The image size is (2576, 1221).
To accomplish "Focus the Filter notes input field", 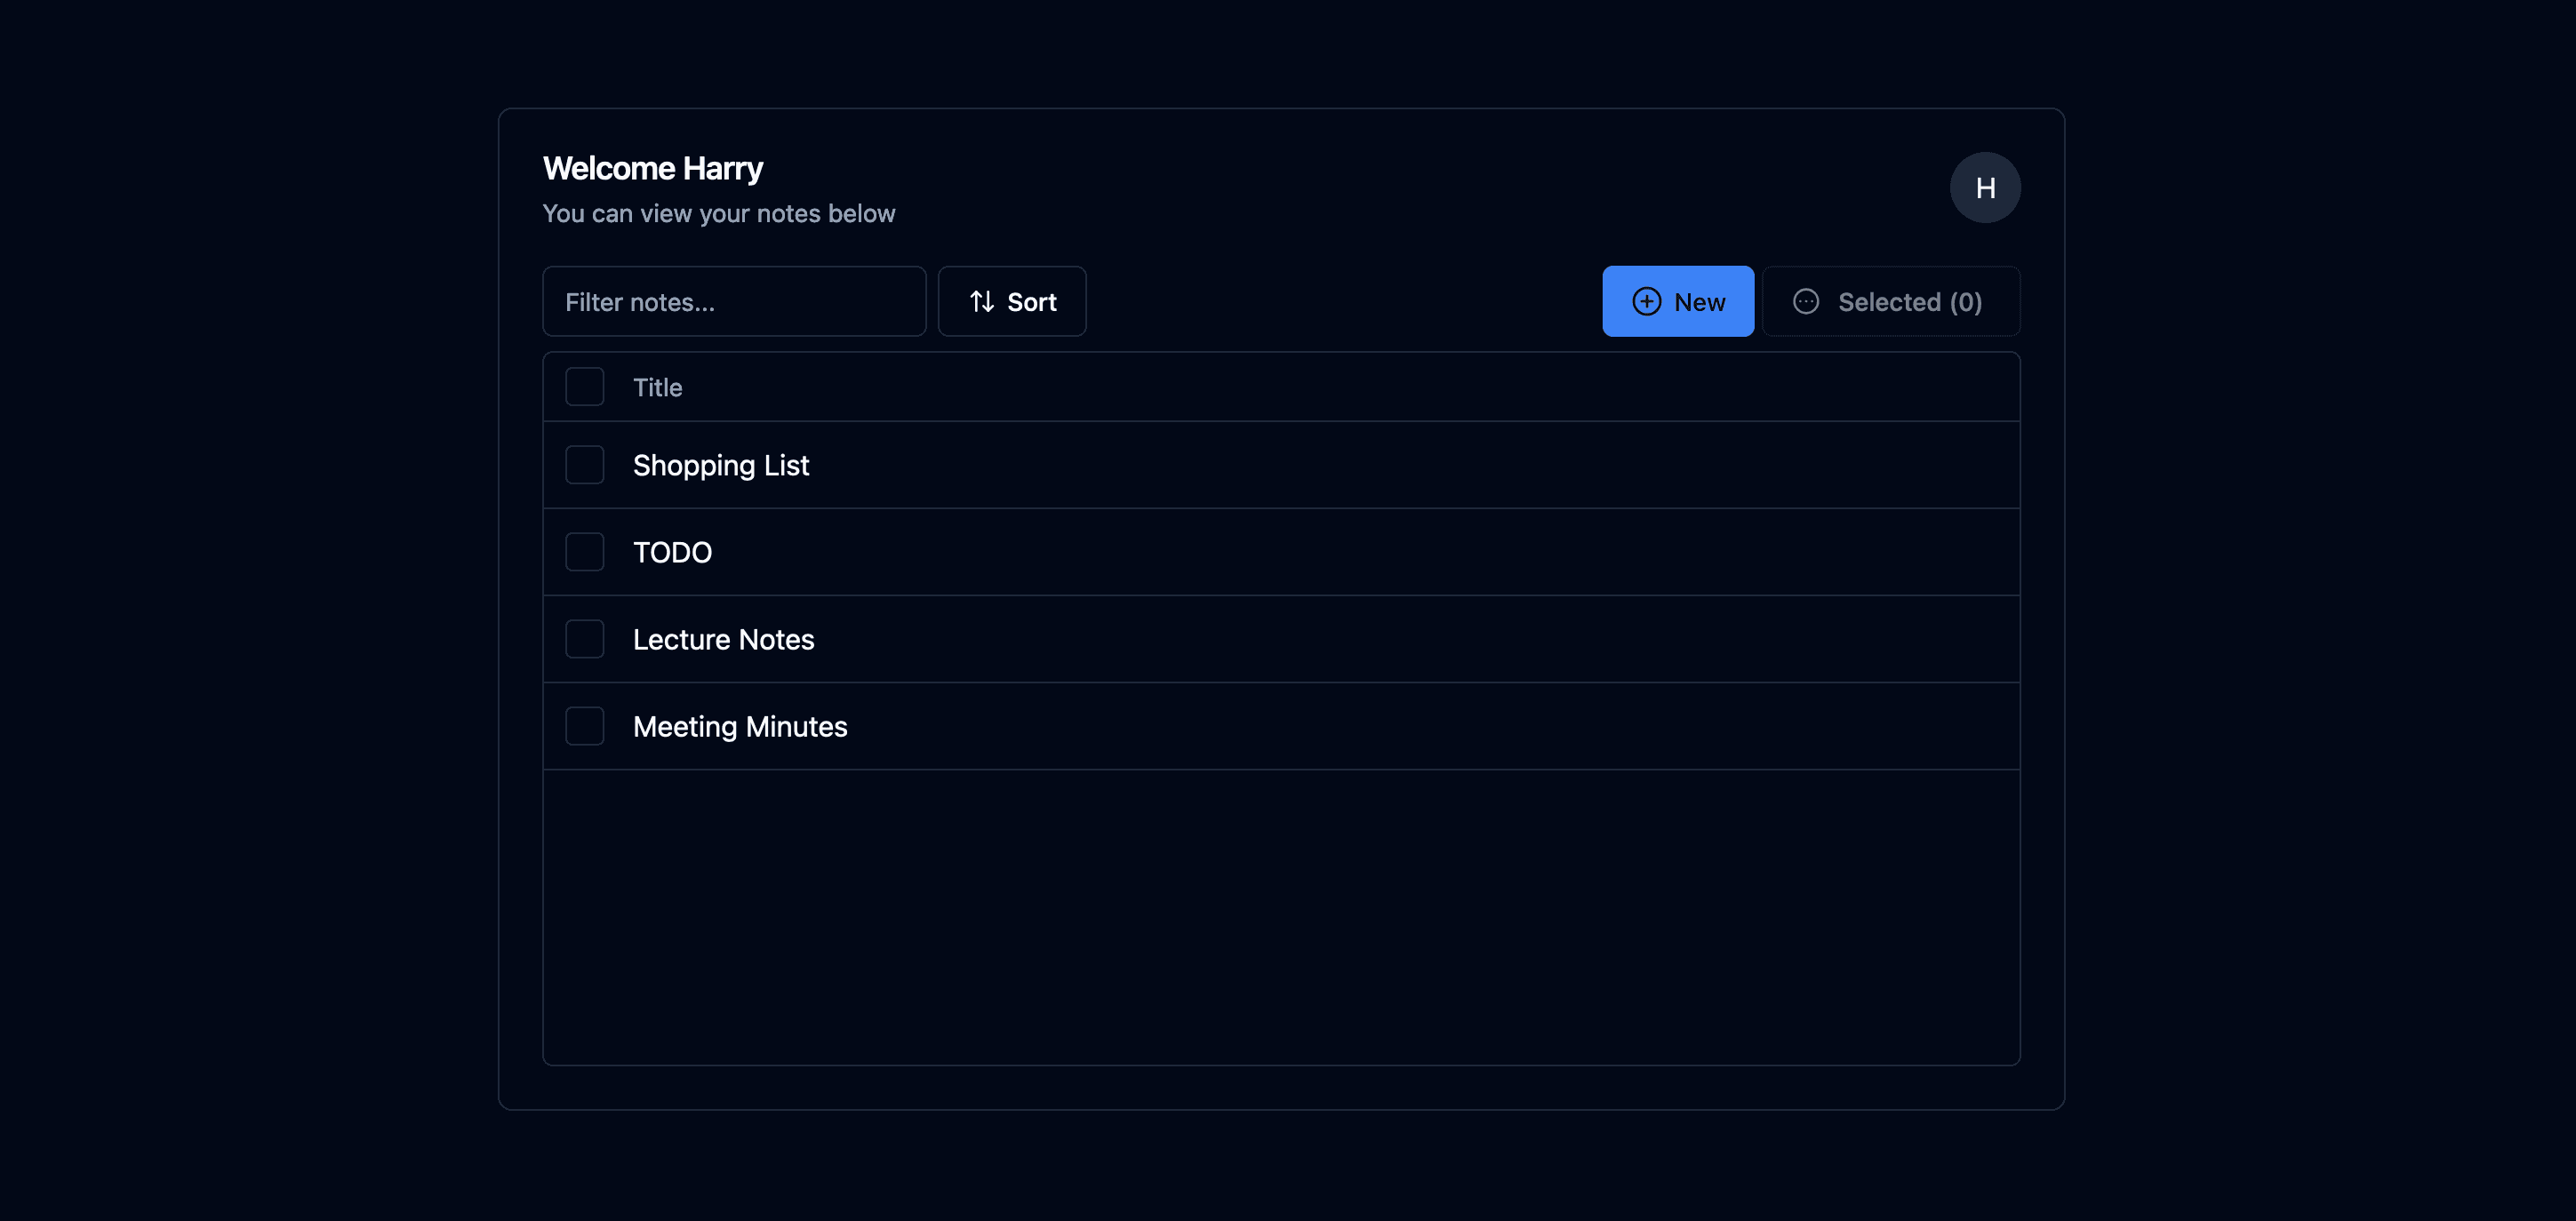I will (734, 301).
